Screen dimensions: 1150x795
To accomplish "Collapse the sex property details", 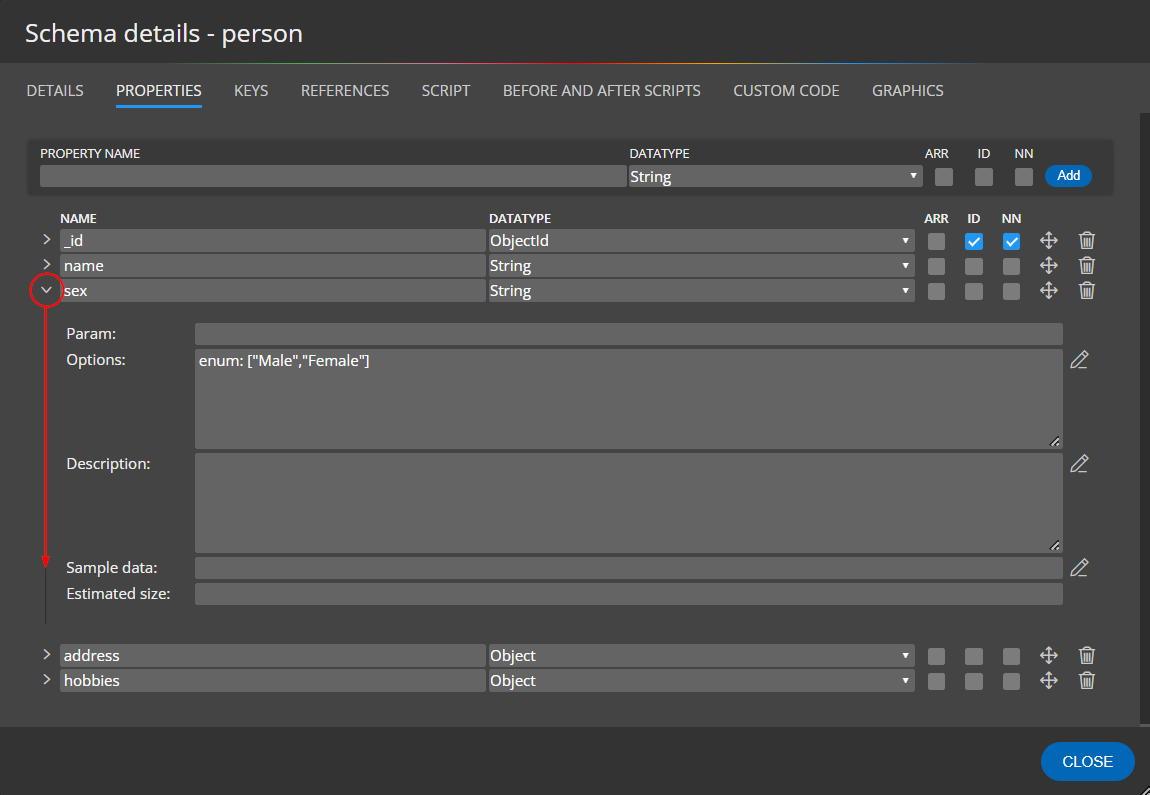I will point(46,291).
